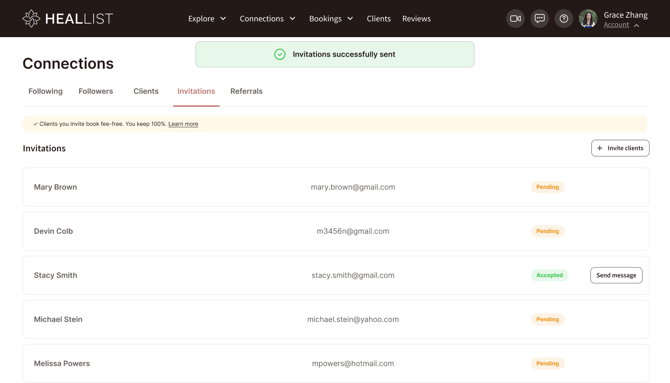
Task: Open the chat messages icon
Action: [540, 18]
